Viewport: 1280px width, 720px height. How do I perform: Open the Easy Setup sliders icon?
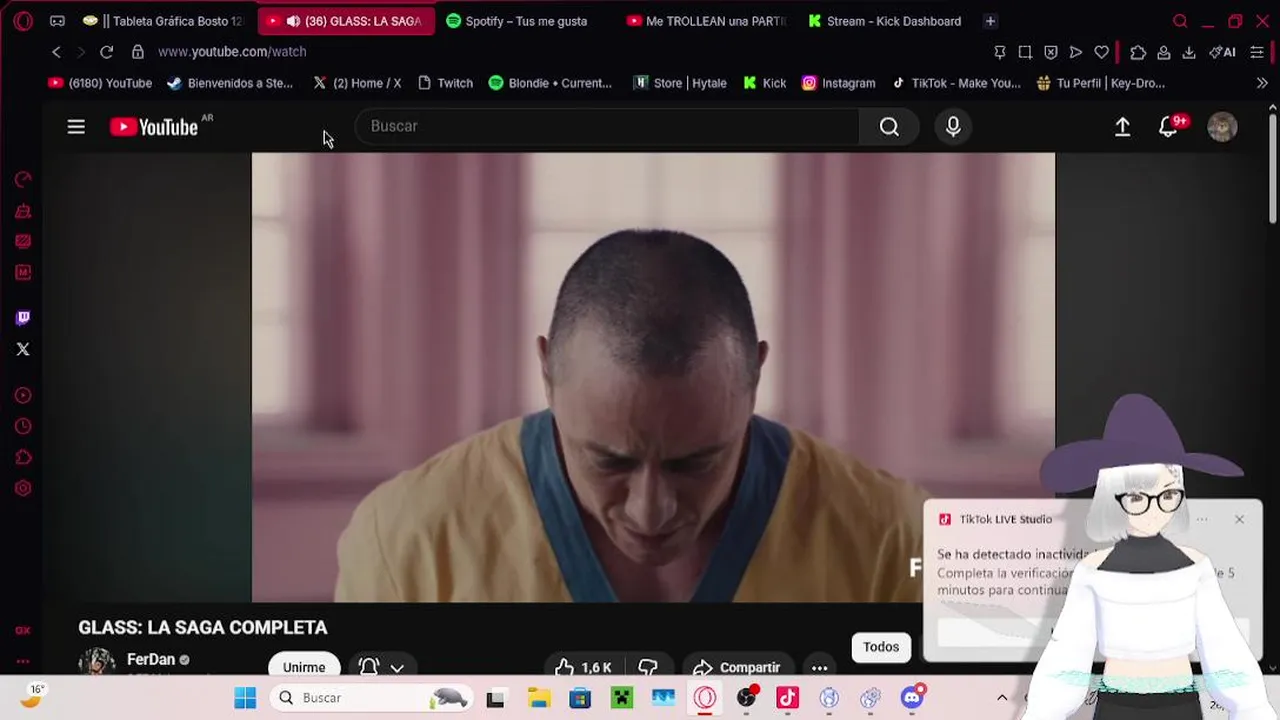pyautogui.click(x=1257, y=52)
